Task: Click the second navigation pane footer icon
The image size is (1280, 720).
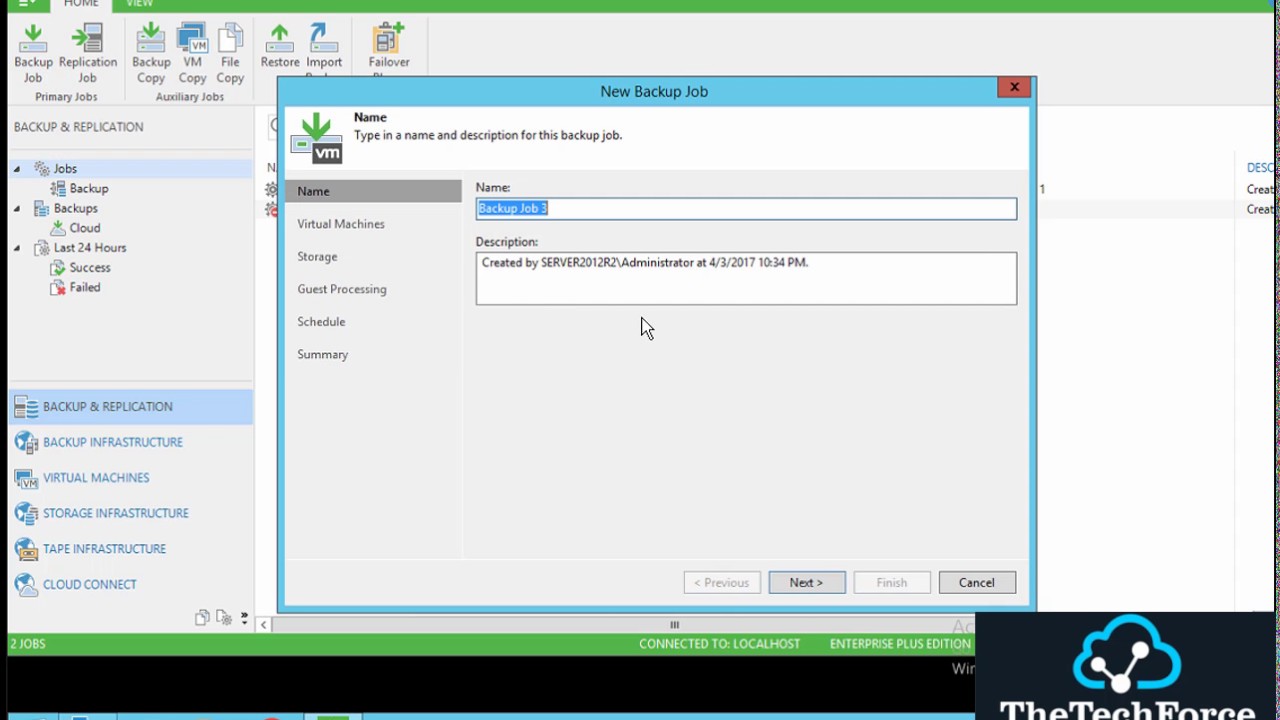Action: click(x=223, y=618)
